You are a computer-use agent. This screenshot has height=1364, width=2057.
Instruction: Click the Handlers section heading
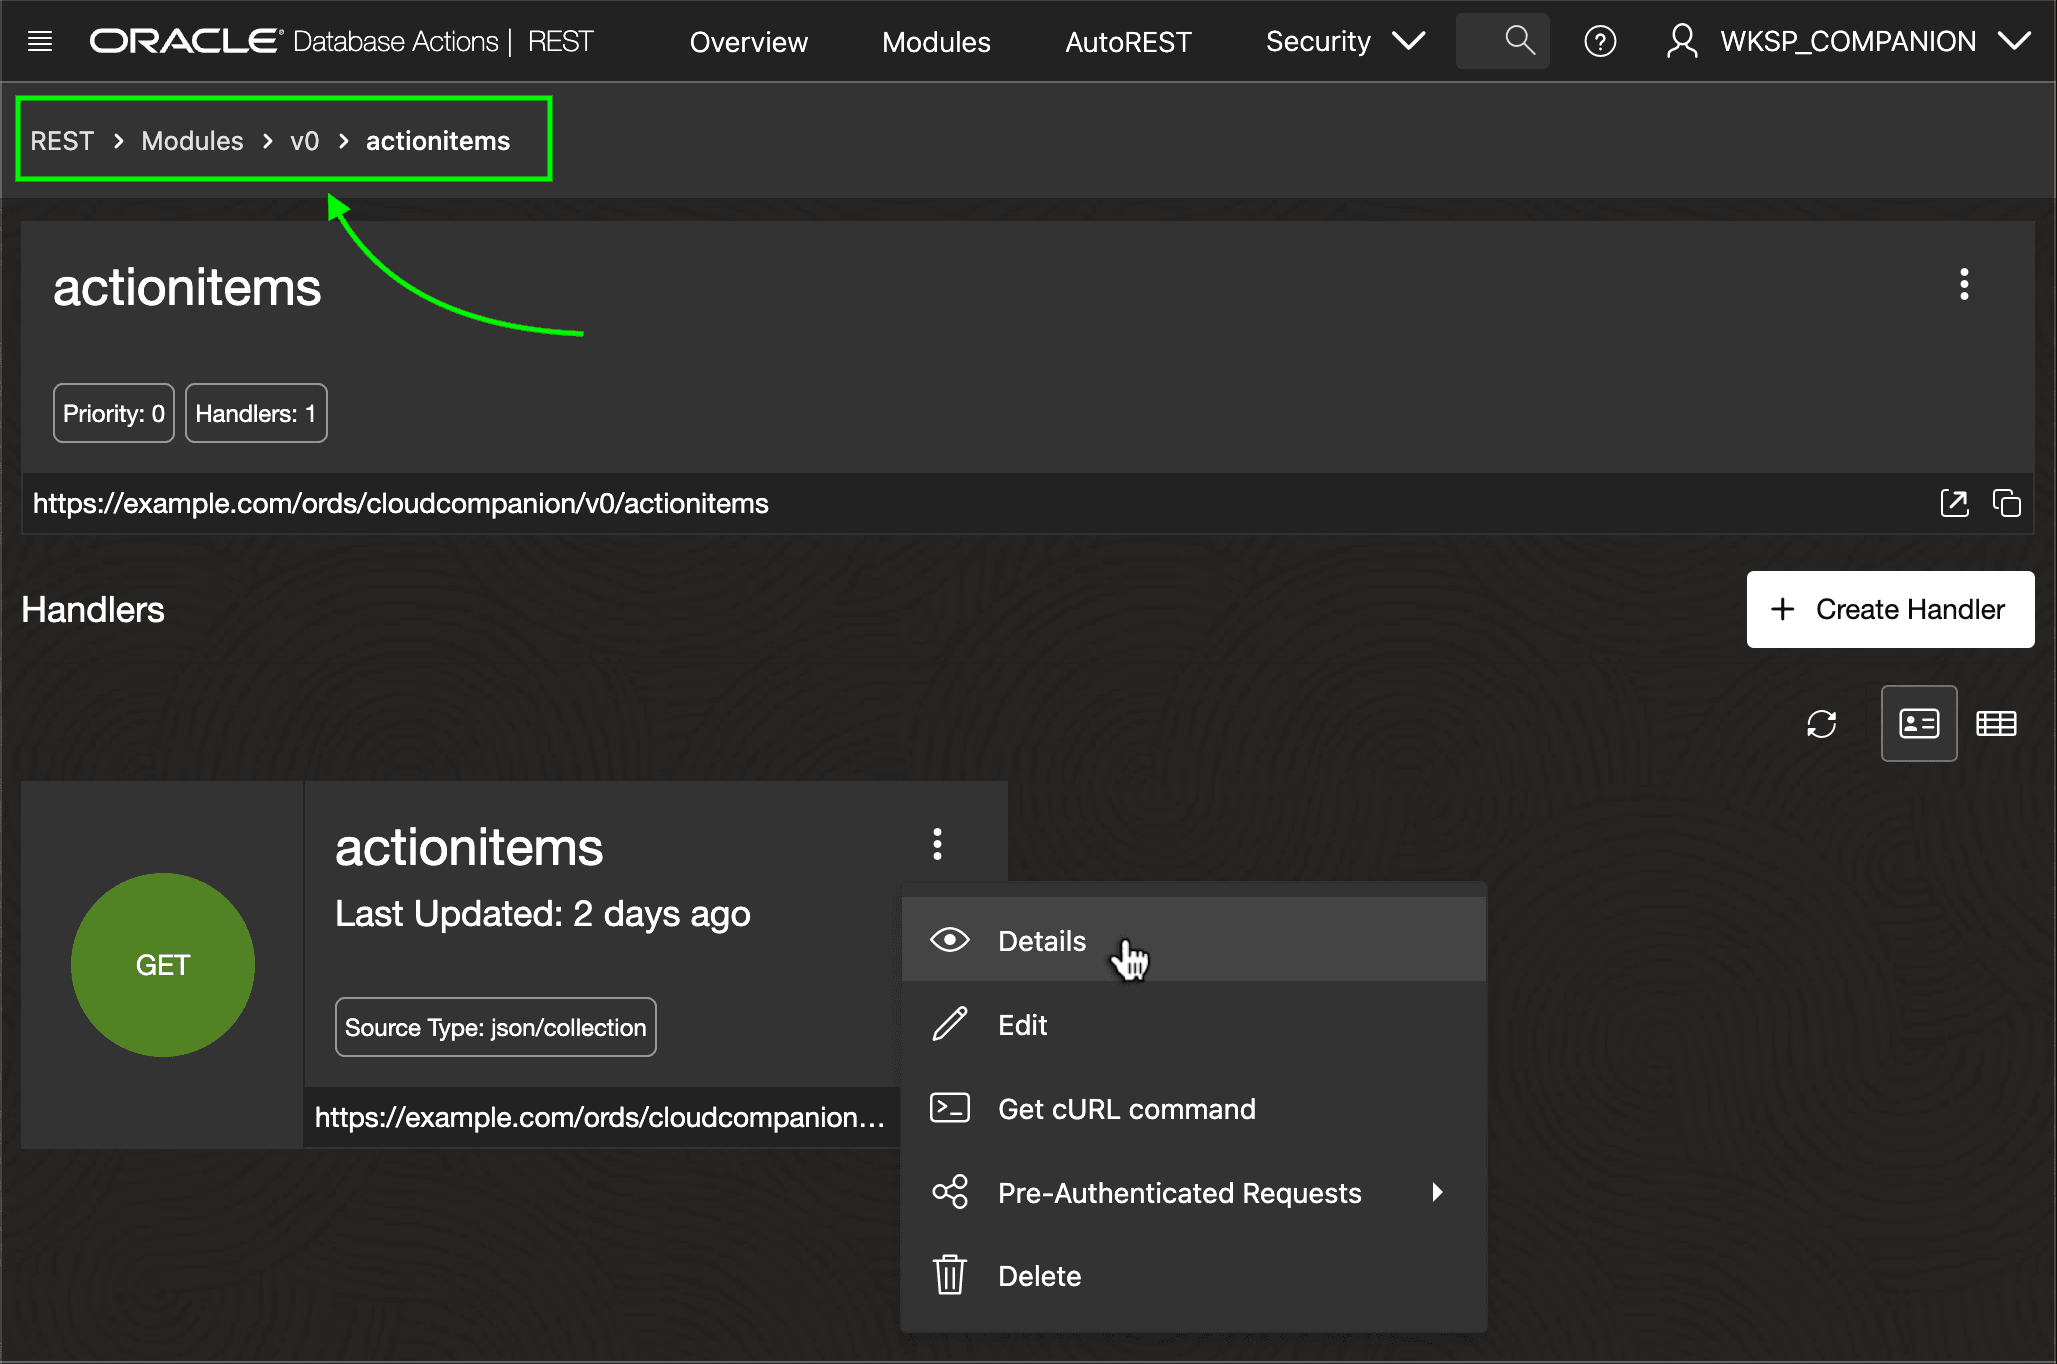point(93,610)
